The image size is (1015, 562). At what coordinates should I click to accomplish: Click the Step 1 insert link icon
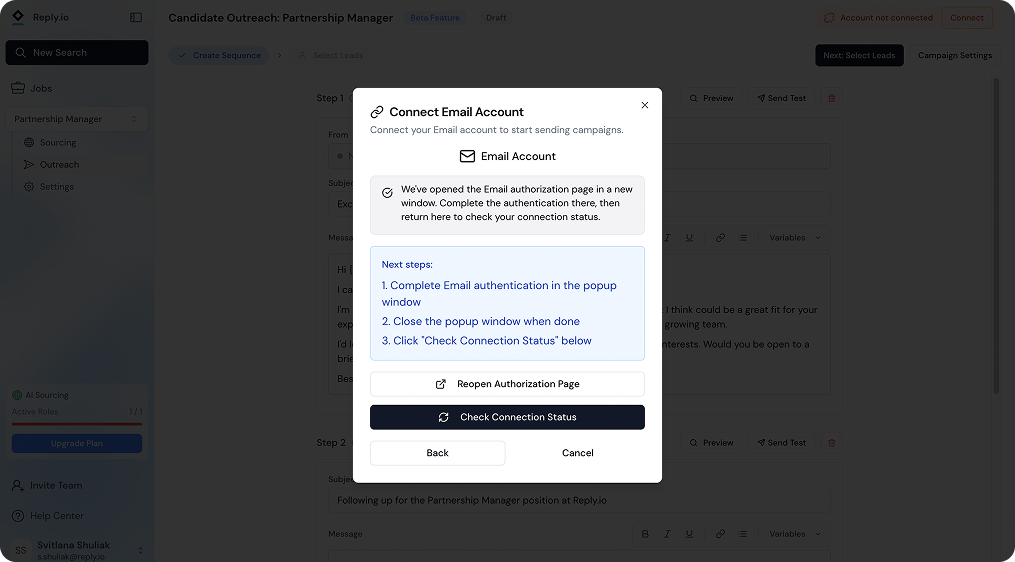[x=720, y=238]
